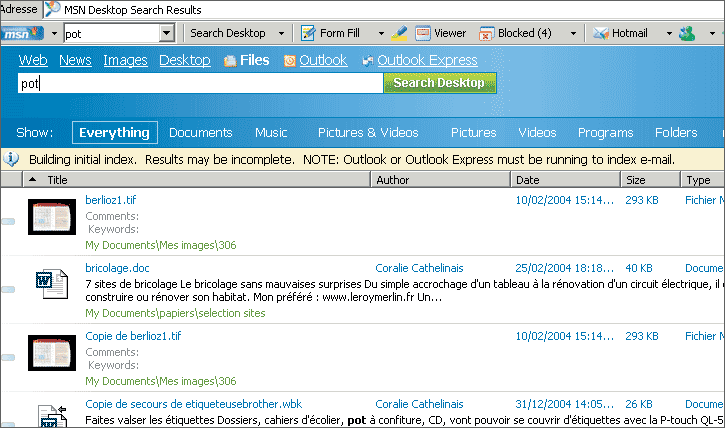Click the row marker beside bricolage.doc

click(x=8, y=289)
